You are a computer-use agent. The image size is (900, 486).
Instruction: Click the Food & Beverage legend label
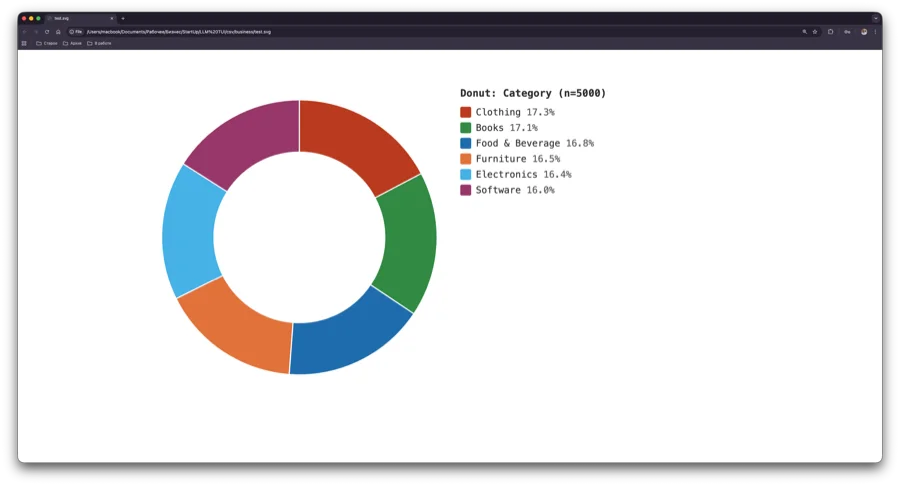click(517, 143)
